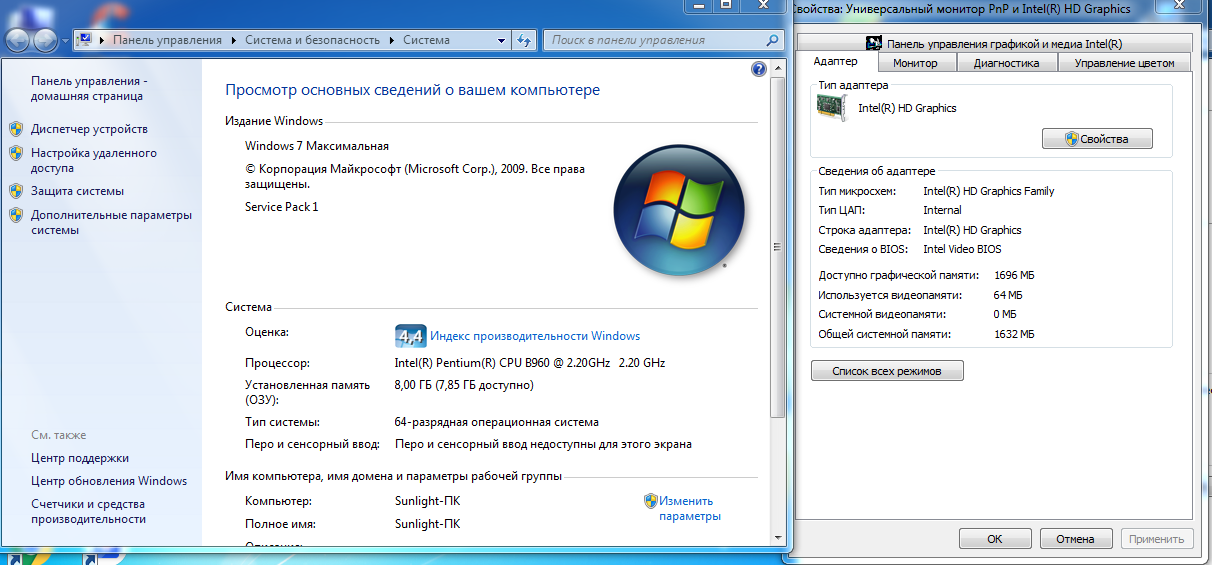This screenshot has height=565, width=1212.
Task: Click the Back navigation arrow button
Action: (18, 41)
